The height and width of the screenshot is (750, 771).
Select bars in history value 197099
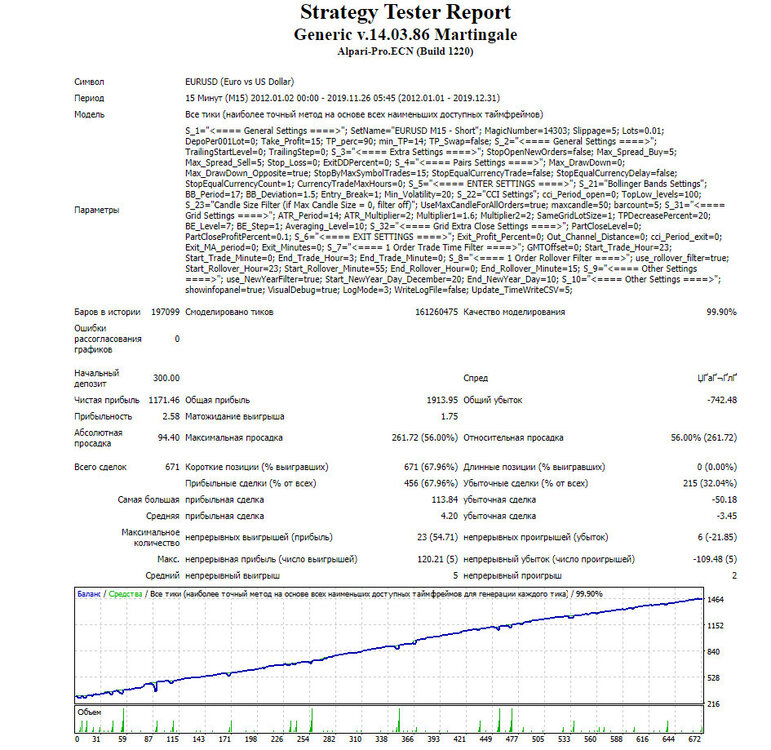[165, 312]
